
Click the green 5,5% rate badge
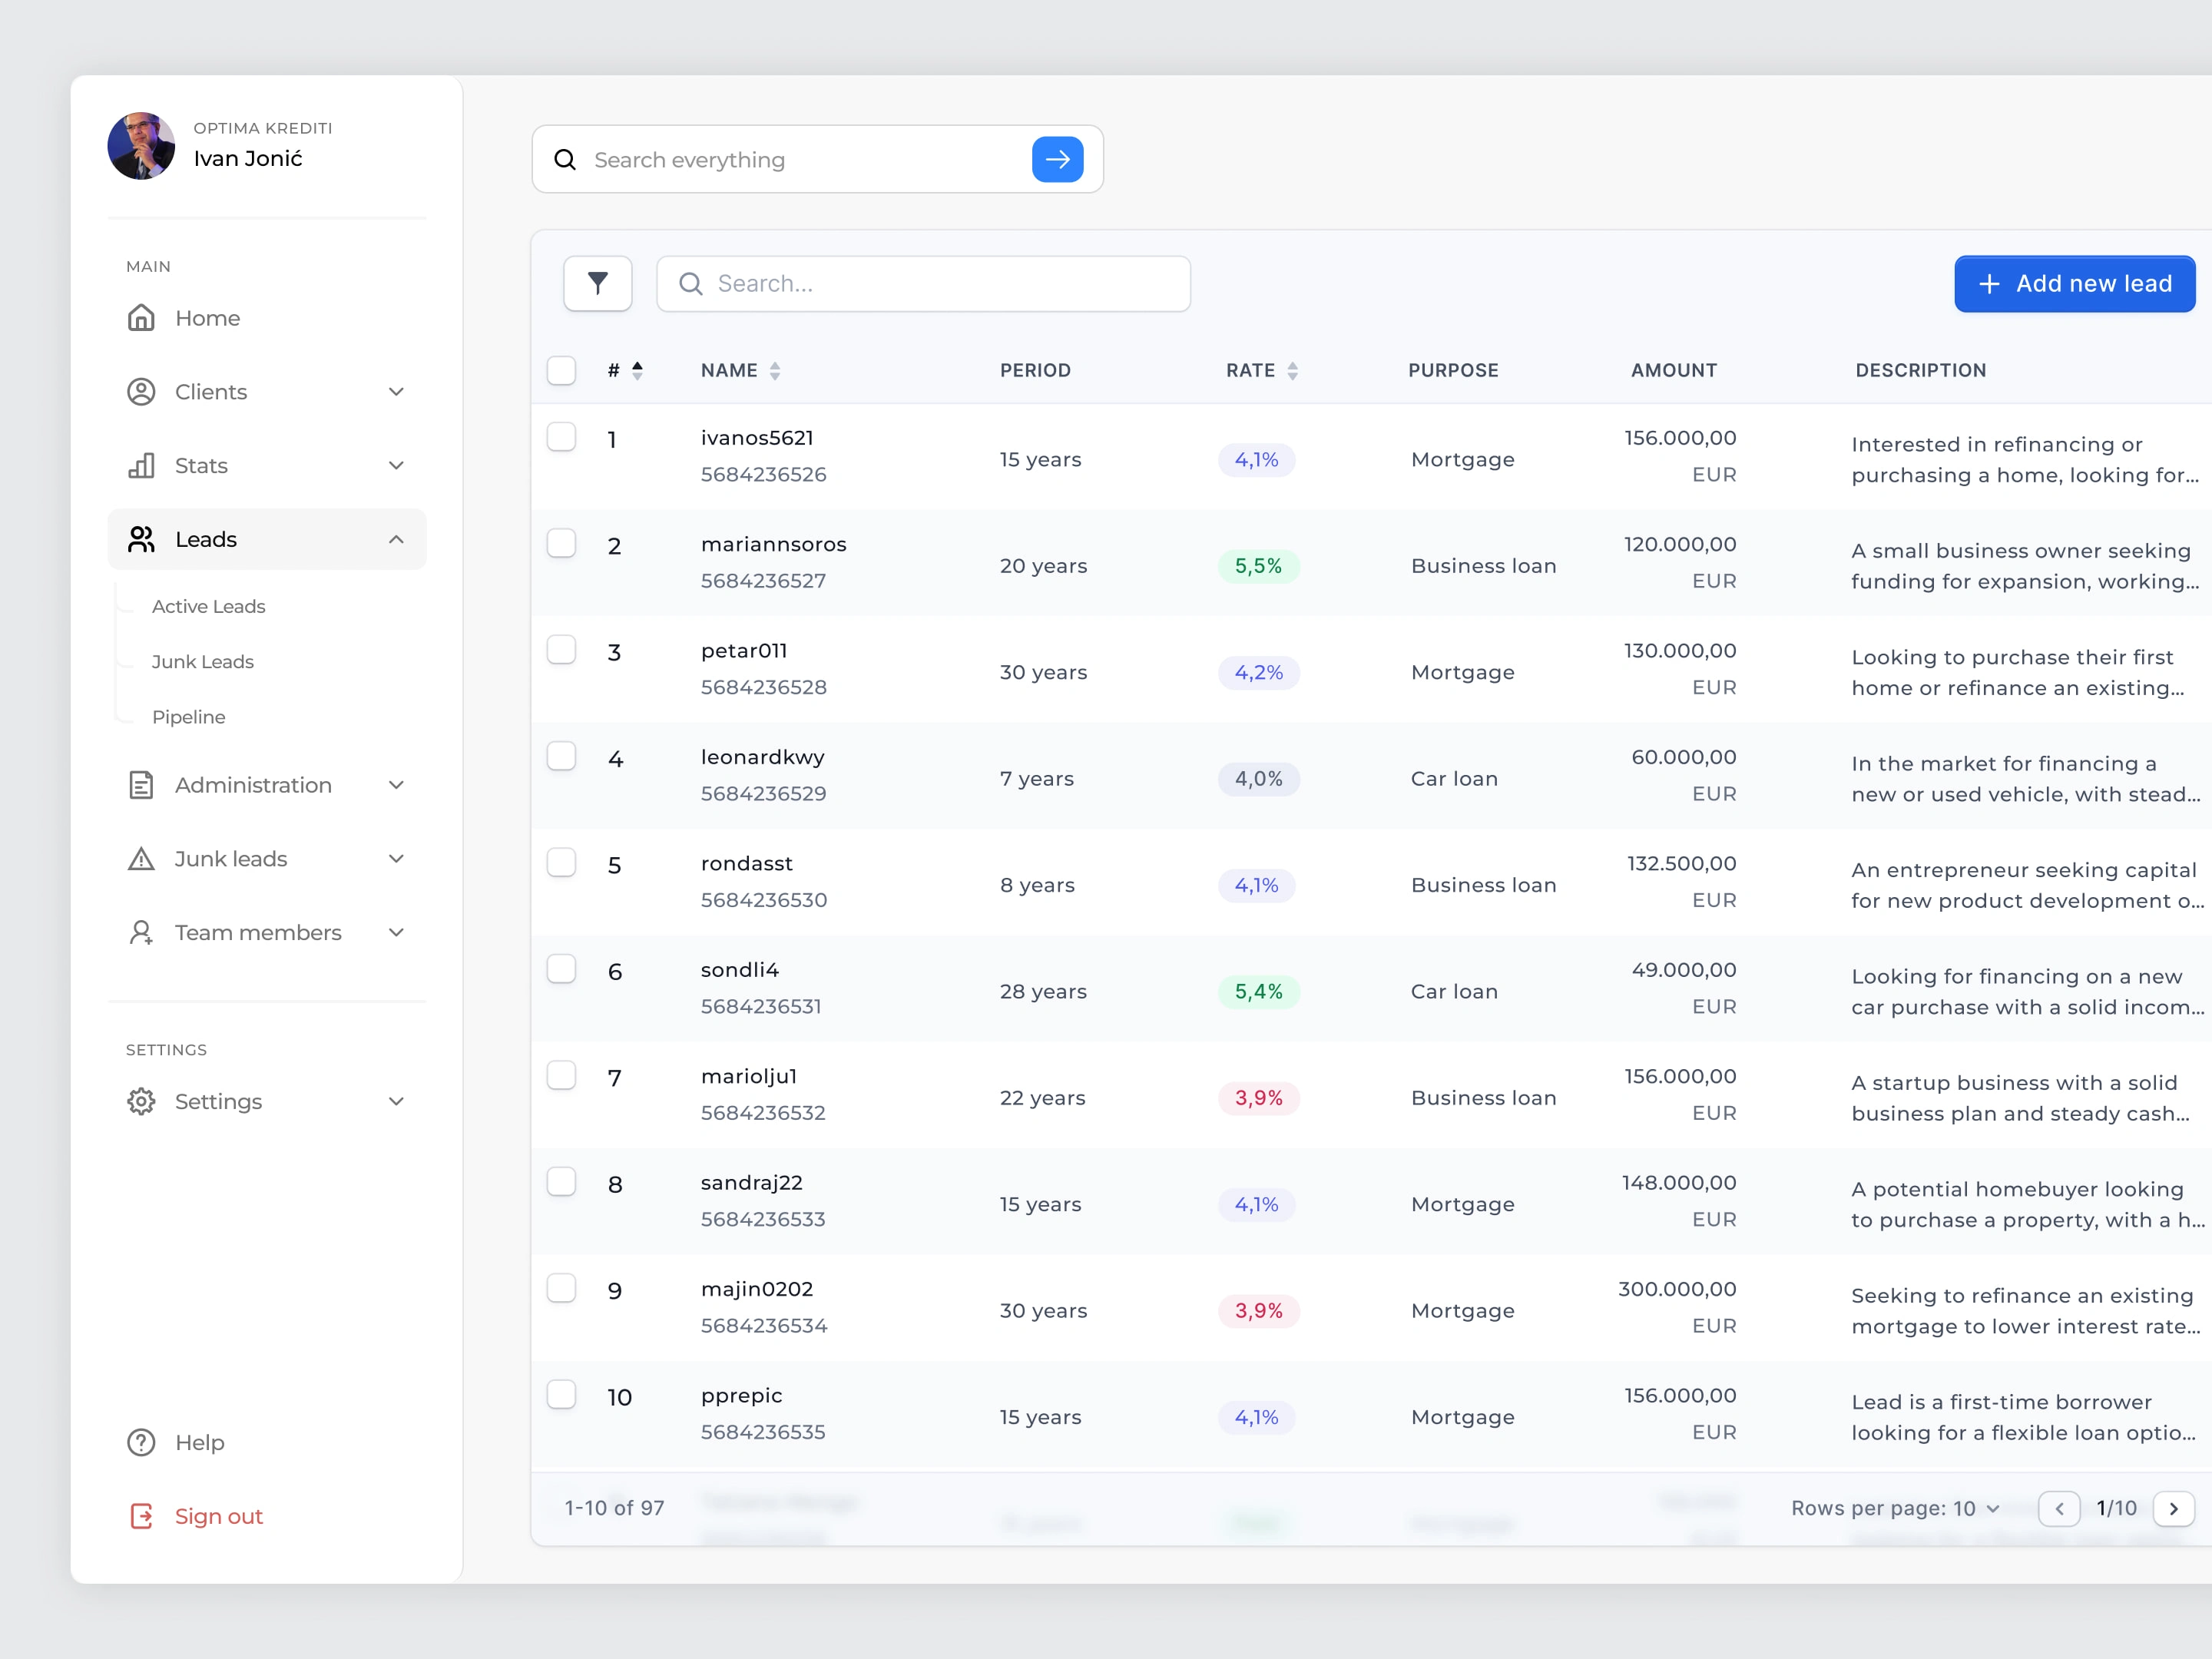(1257, 566)
